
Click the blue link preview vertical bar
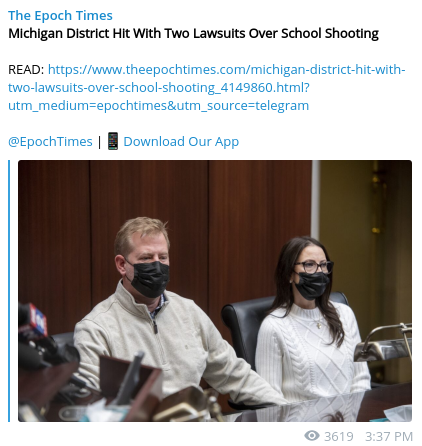tap(9, 291)
